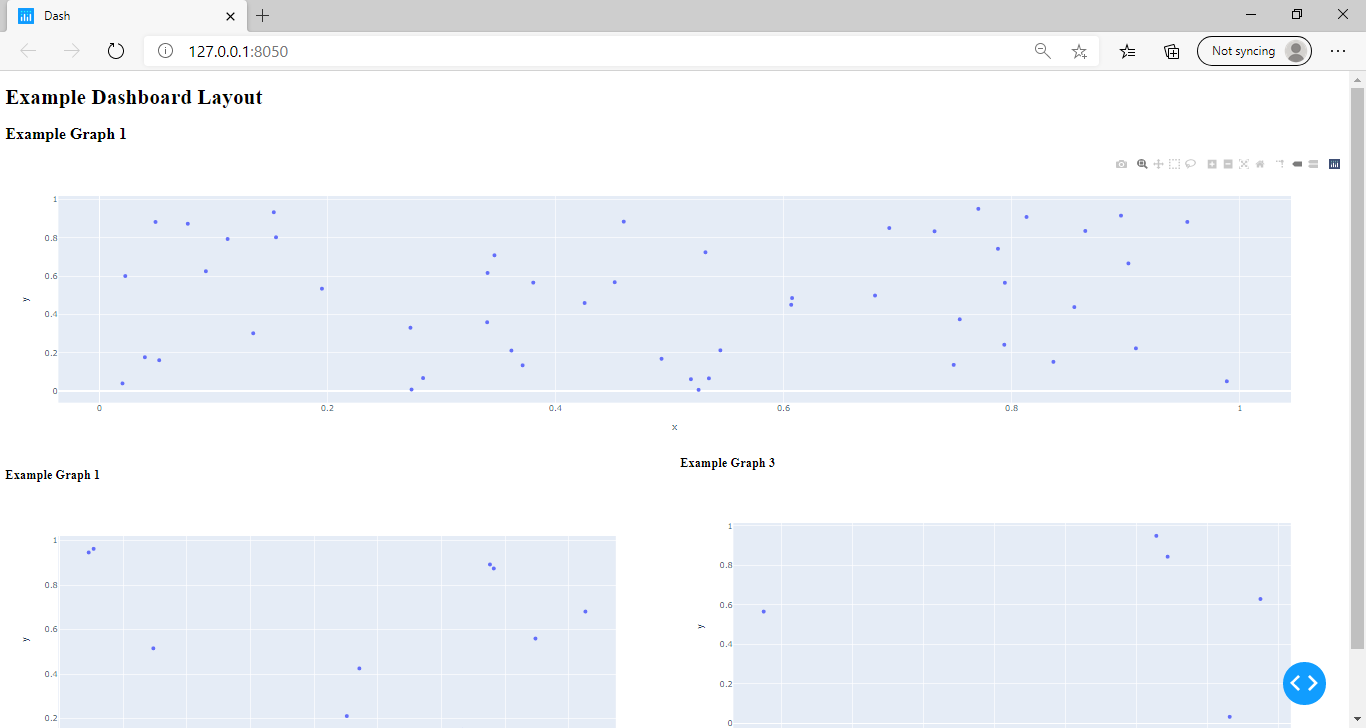Open the Not syncing profile menu
This screenshot has height=728, width=1366.
tap(1254, 51)
